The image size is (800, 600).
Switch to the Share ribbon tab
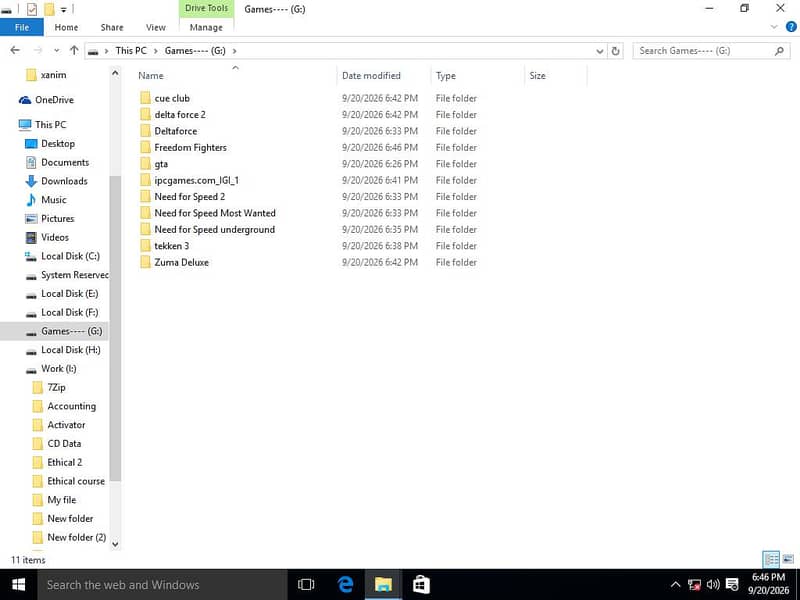click(112, 27)
